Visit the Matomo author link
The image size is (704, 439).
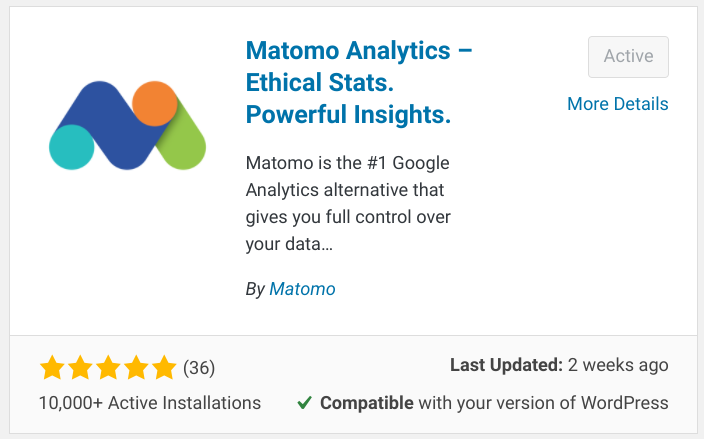302,289
